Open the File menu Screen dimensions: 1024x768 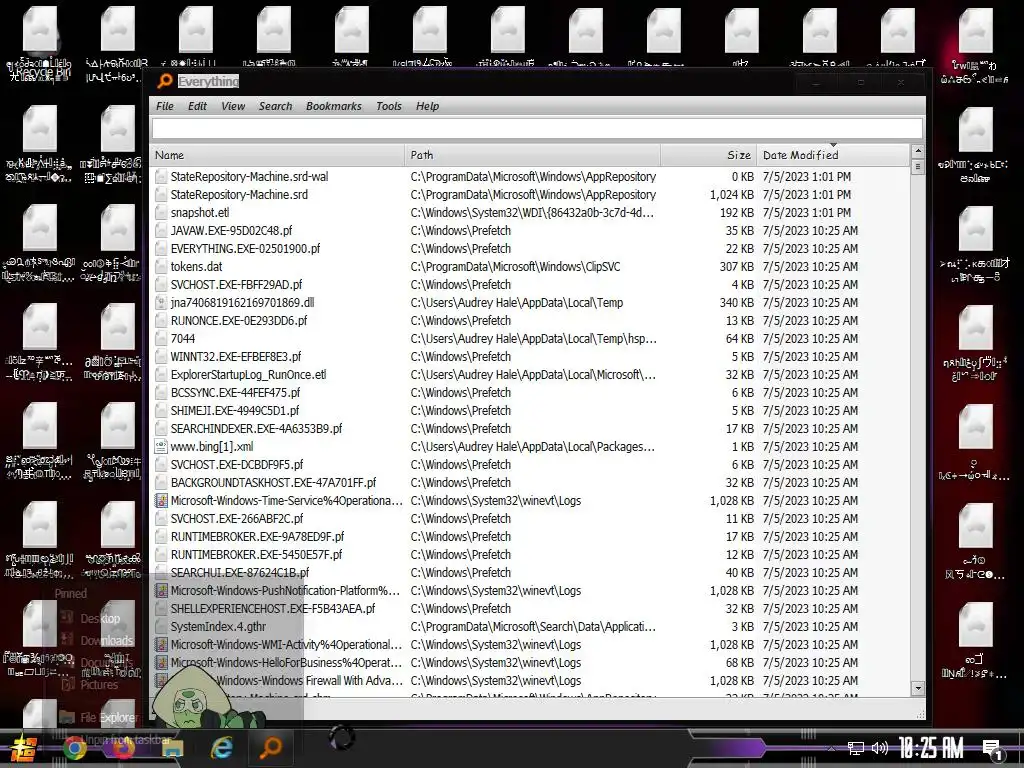tap(165, 106)
